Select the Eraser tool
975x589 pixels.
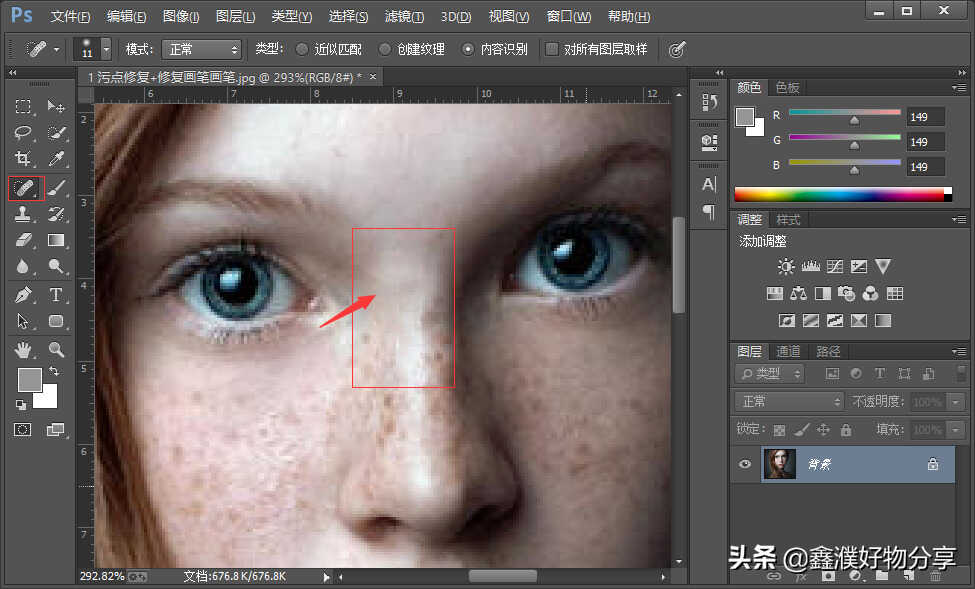pyautogui.click(x=23, y=240)
